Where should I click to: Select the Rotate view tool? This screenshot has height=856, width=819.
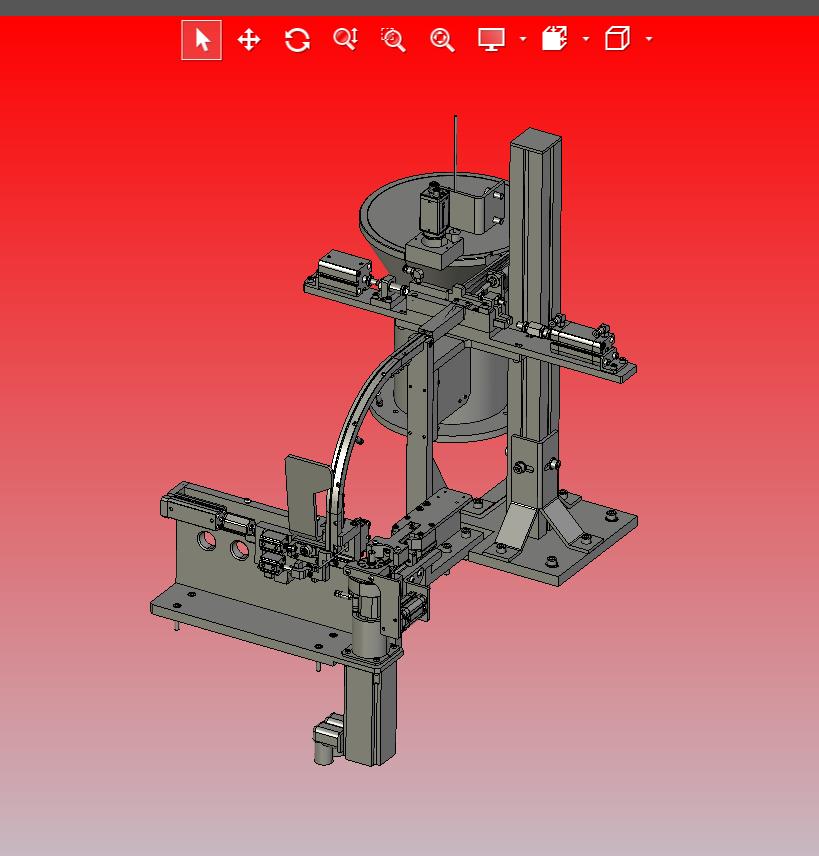point(297,40)
